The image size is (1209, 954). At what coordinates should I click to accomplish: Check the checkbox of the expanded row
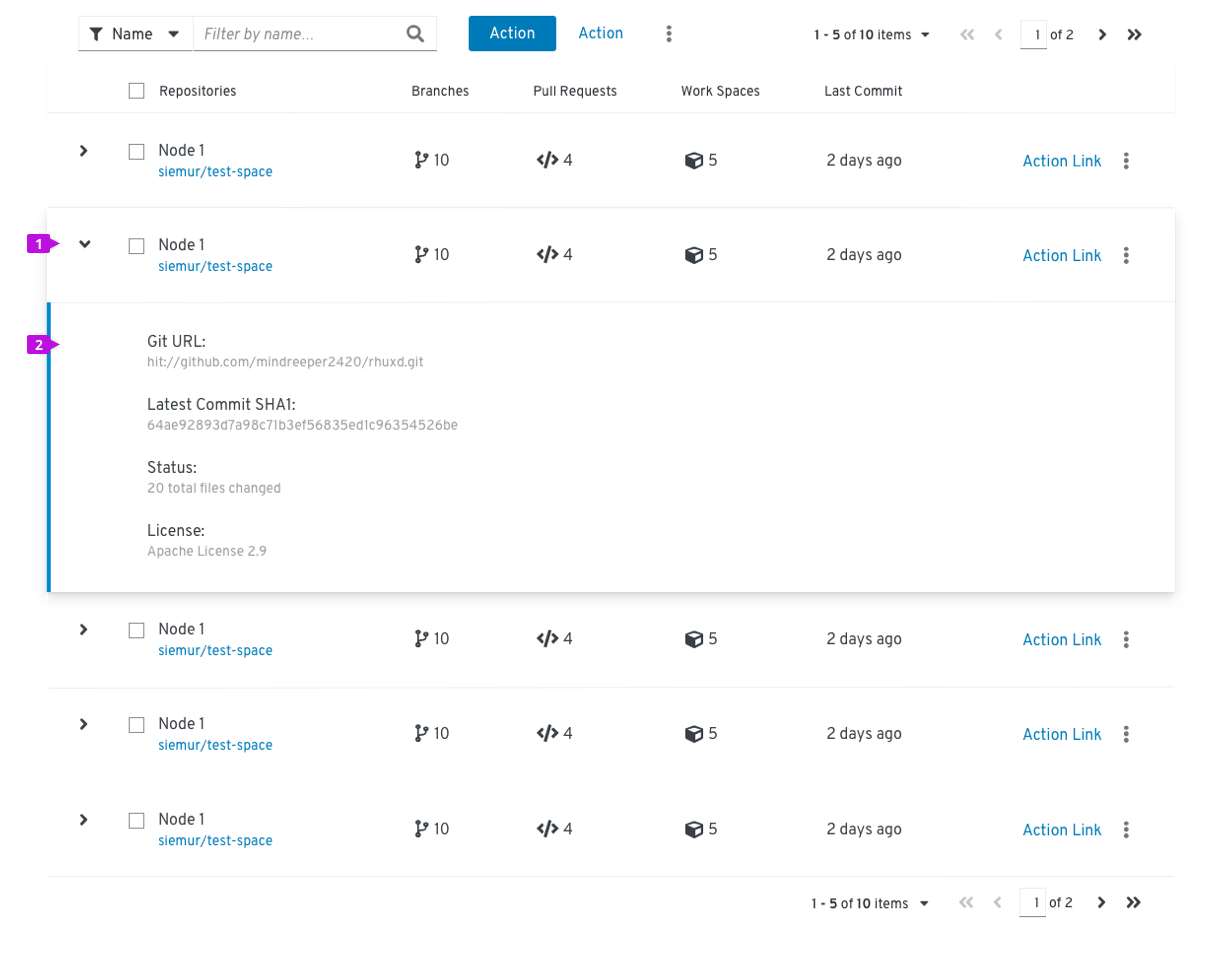pyautogui.click(x=136, y=246)
